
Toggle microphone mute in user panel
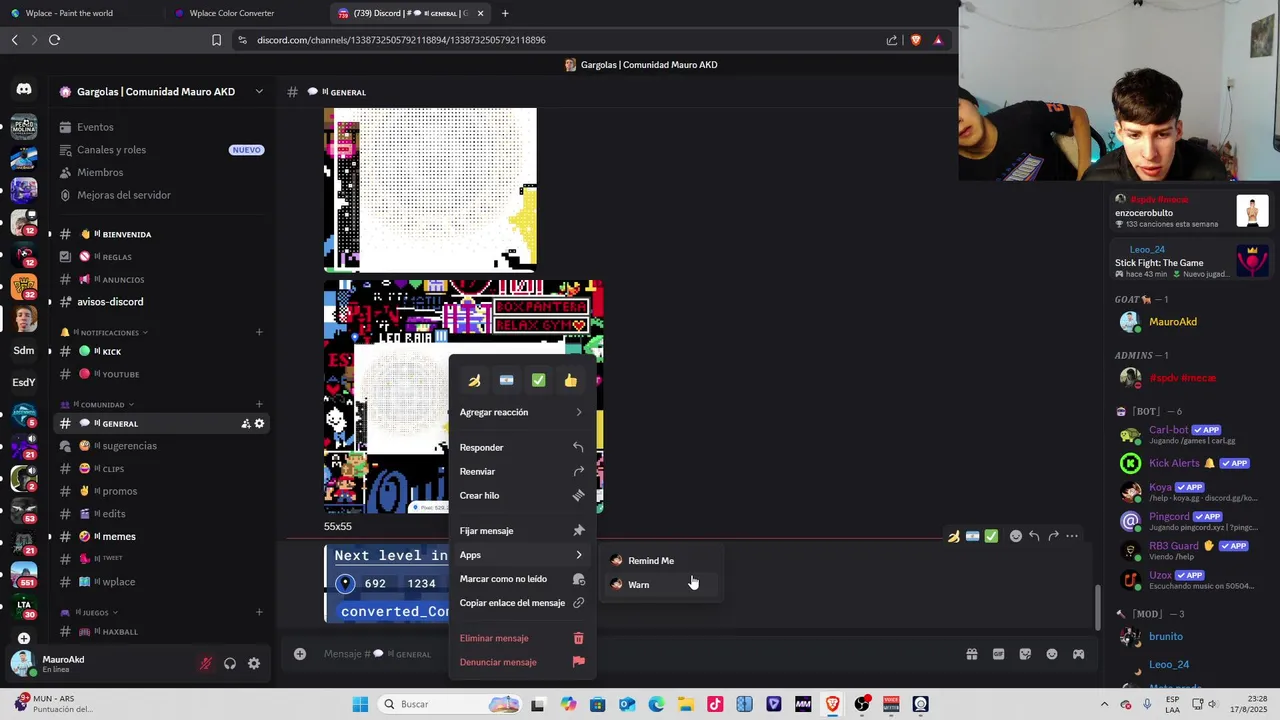205,663
